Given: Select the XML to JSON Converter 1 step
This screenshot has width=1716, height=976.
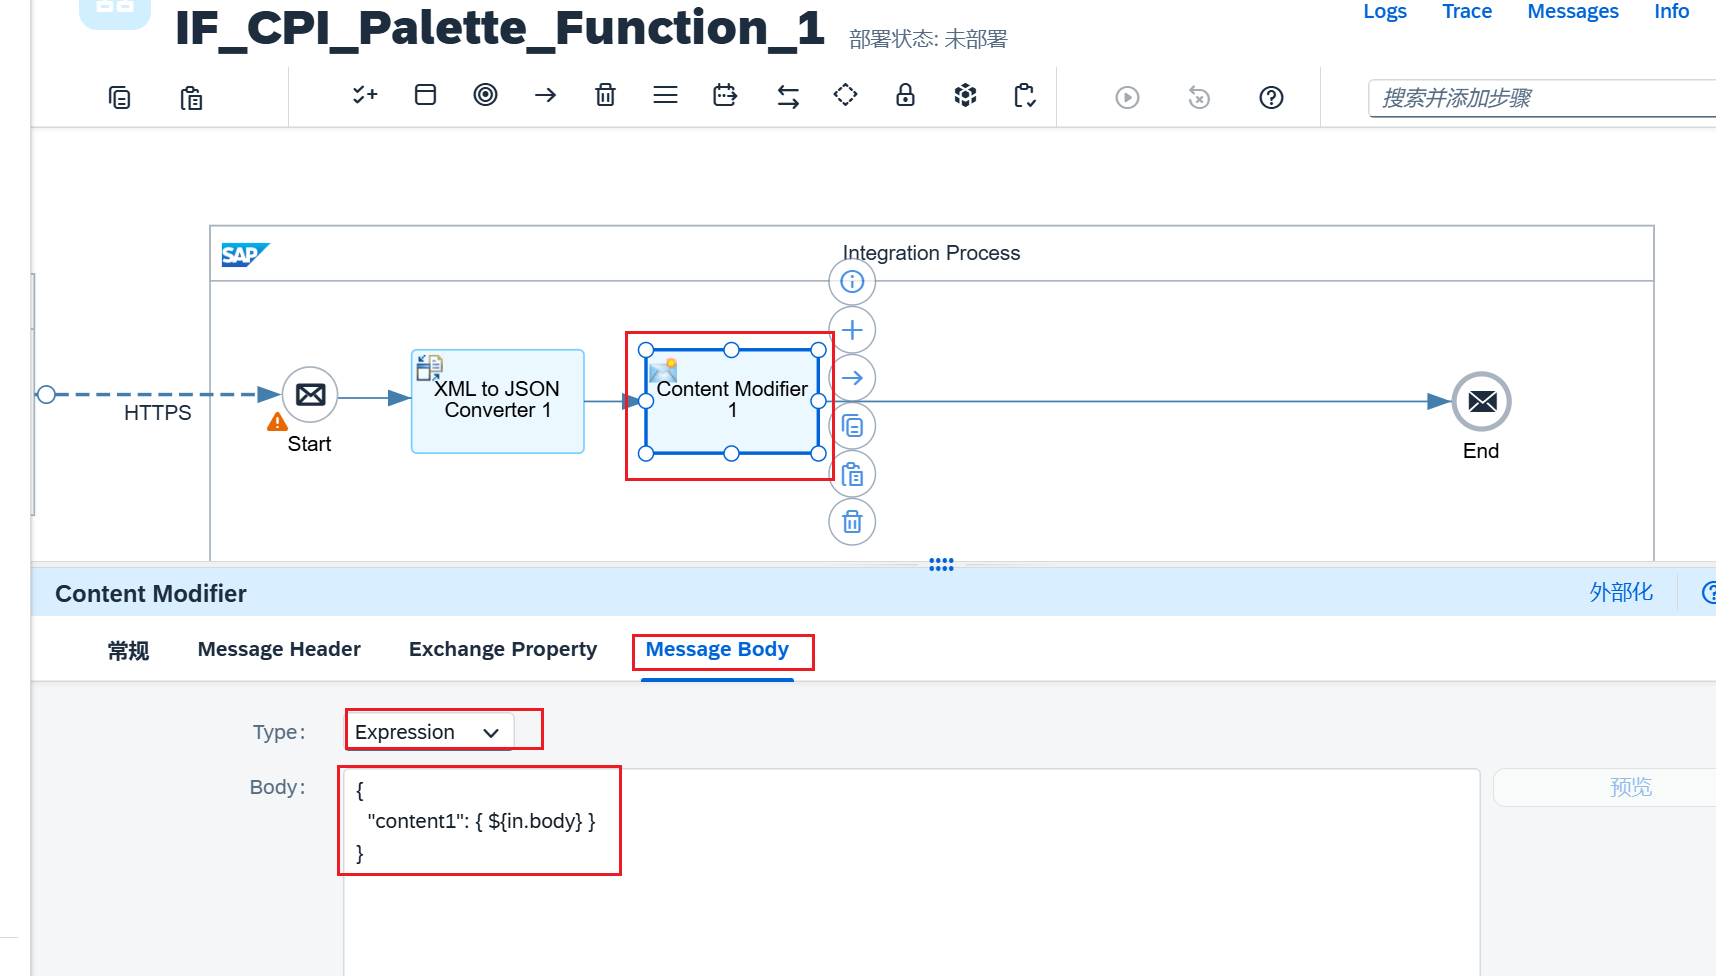Looking at the screenshot, I should pos(497,400).
